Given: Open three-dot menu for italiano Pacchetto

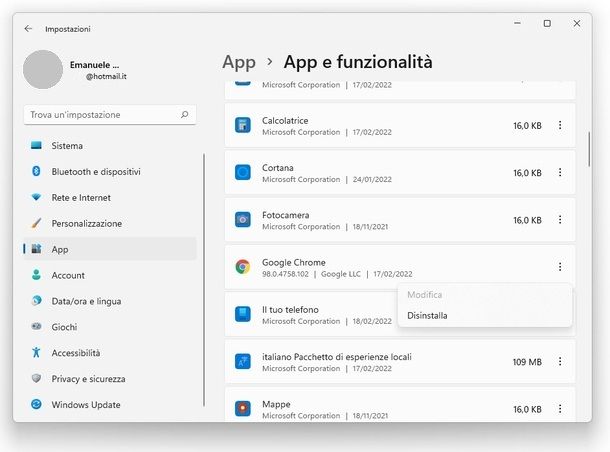Looking at the screenshot, I should [x=560, y=361].
